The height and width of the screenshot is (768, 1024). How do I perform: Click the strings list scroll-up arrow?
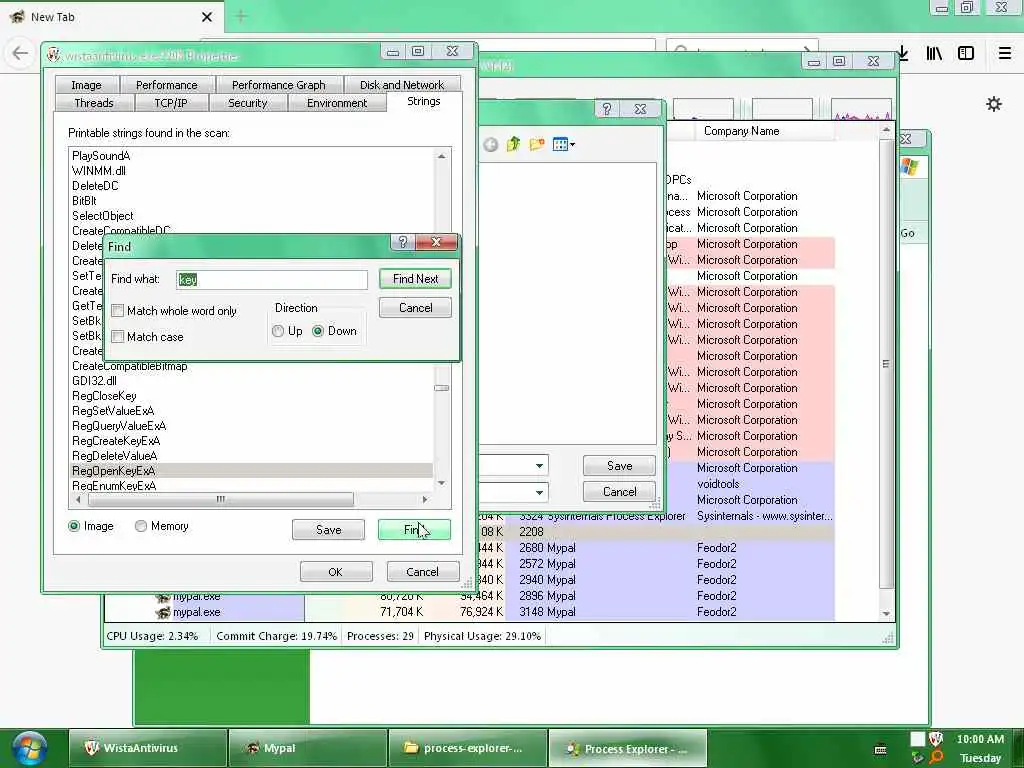click(x=442, y=156)
